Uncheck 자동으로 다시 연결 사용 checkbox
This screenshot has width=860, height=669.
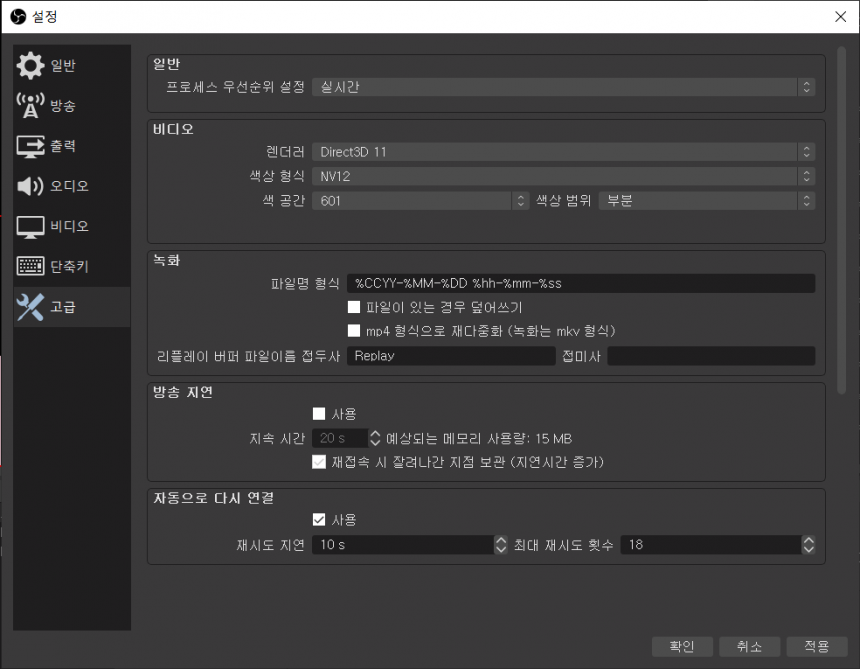pos(319,520)
